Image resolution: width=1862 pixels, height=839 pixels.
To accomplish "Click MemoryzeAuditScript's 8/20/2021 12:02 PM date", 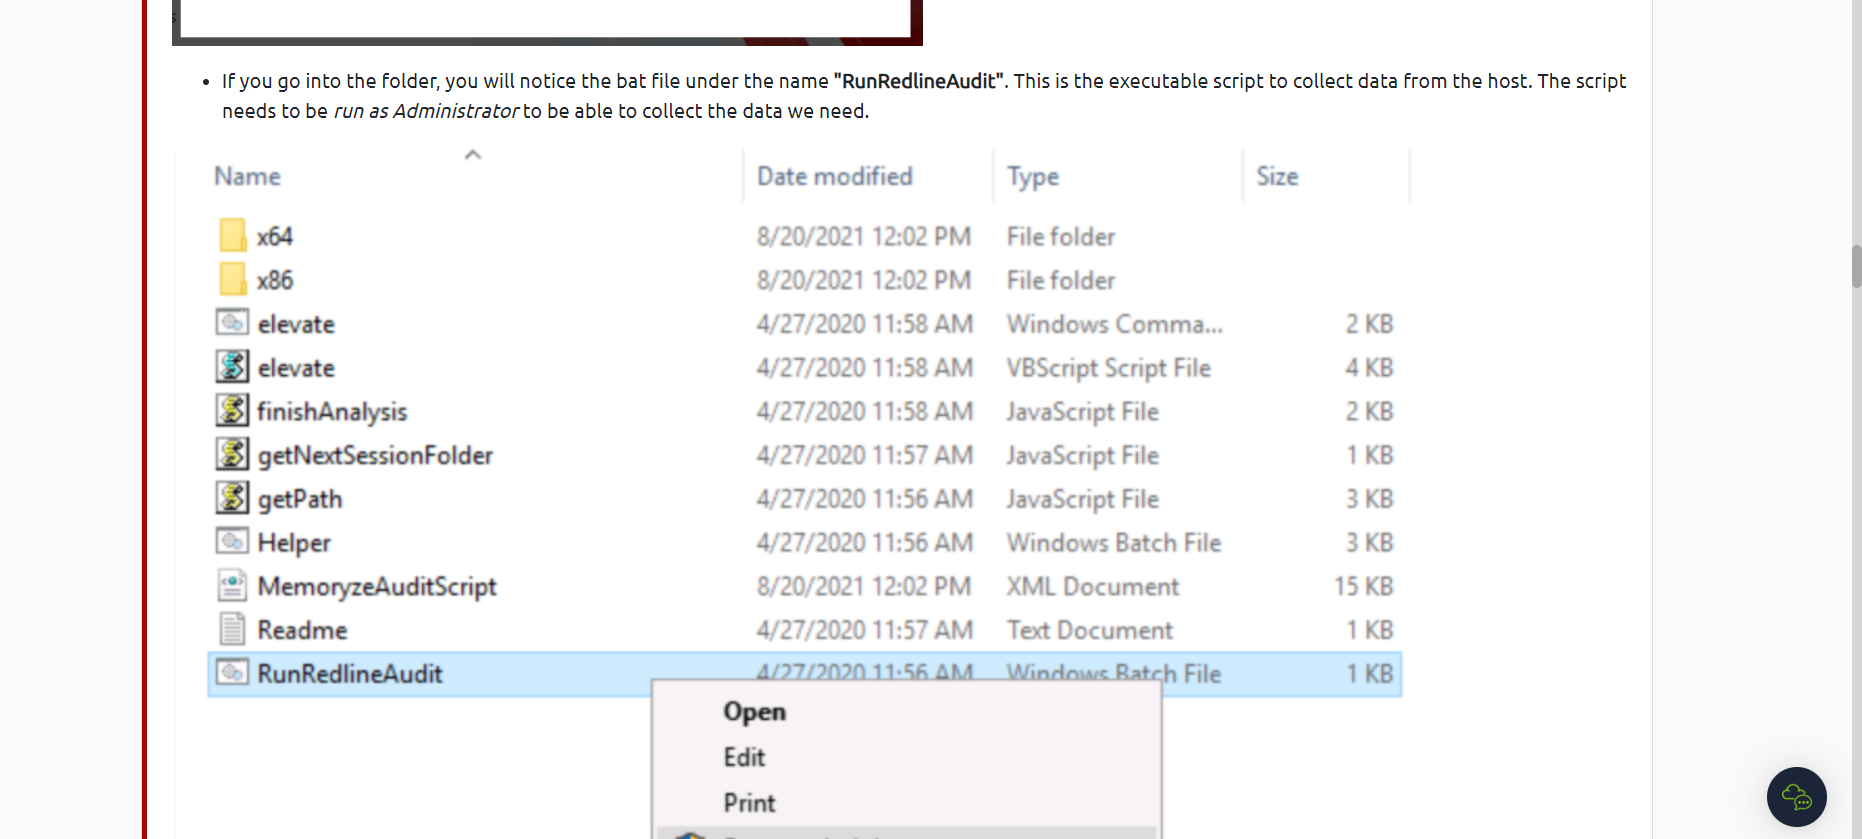I will pos(864,586).
